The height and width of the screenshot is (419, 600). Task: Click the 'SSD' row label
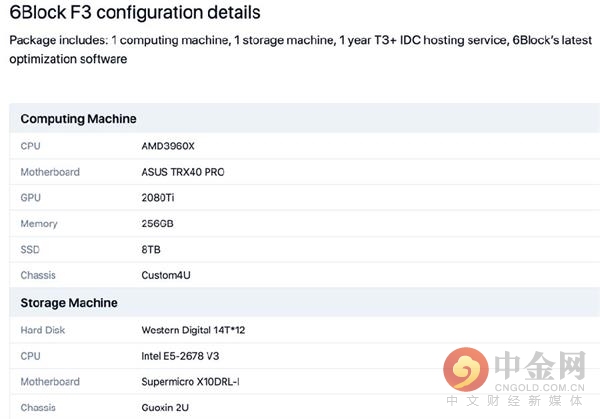(x=30, y=249)
